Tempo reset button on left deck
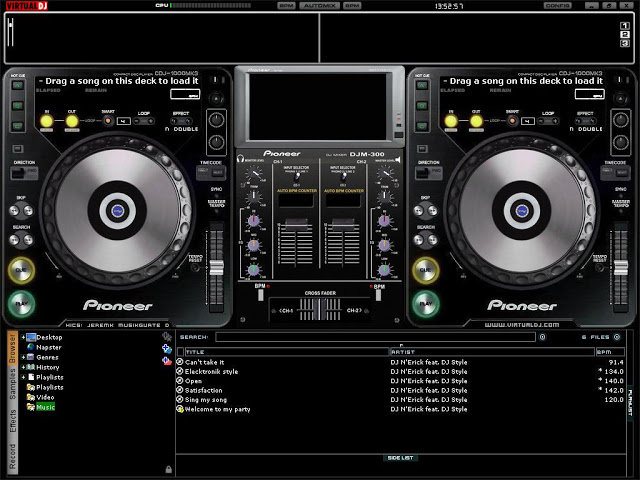640x480 pixels. tap(196, 268)
